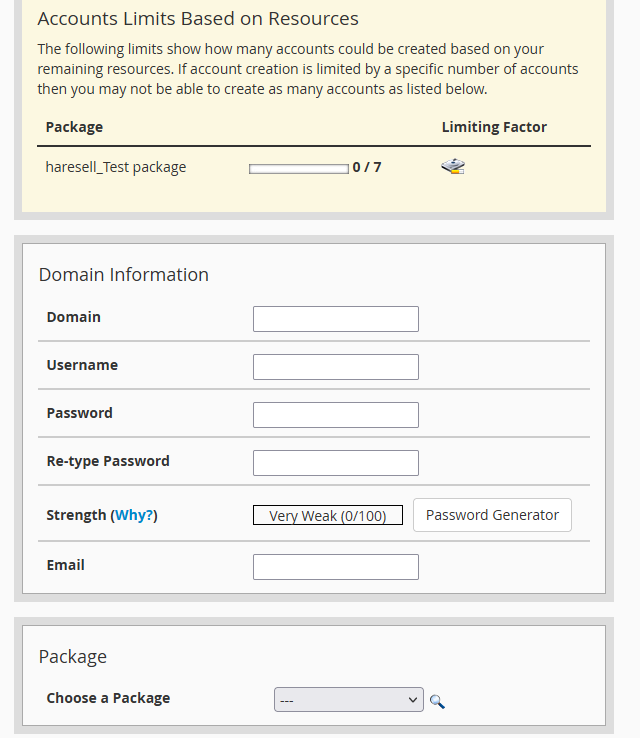Click into the Password field
This screenshot has width=640, height=738.
[335, 415]
